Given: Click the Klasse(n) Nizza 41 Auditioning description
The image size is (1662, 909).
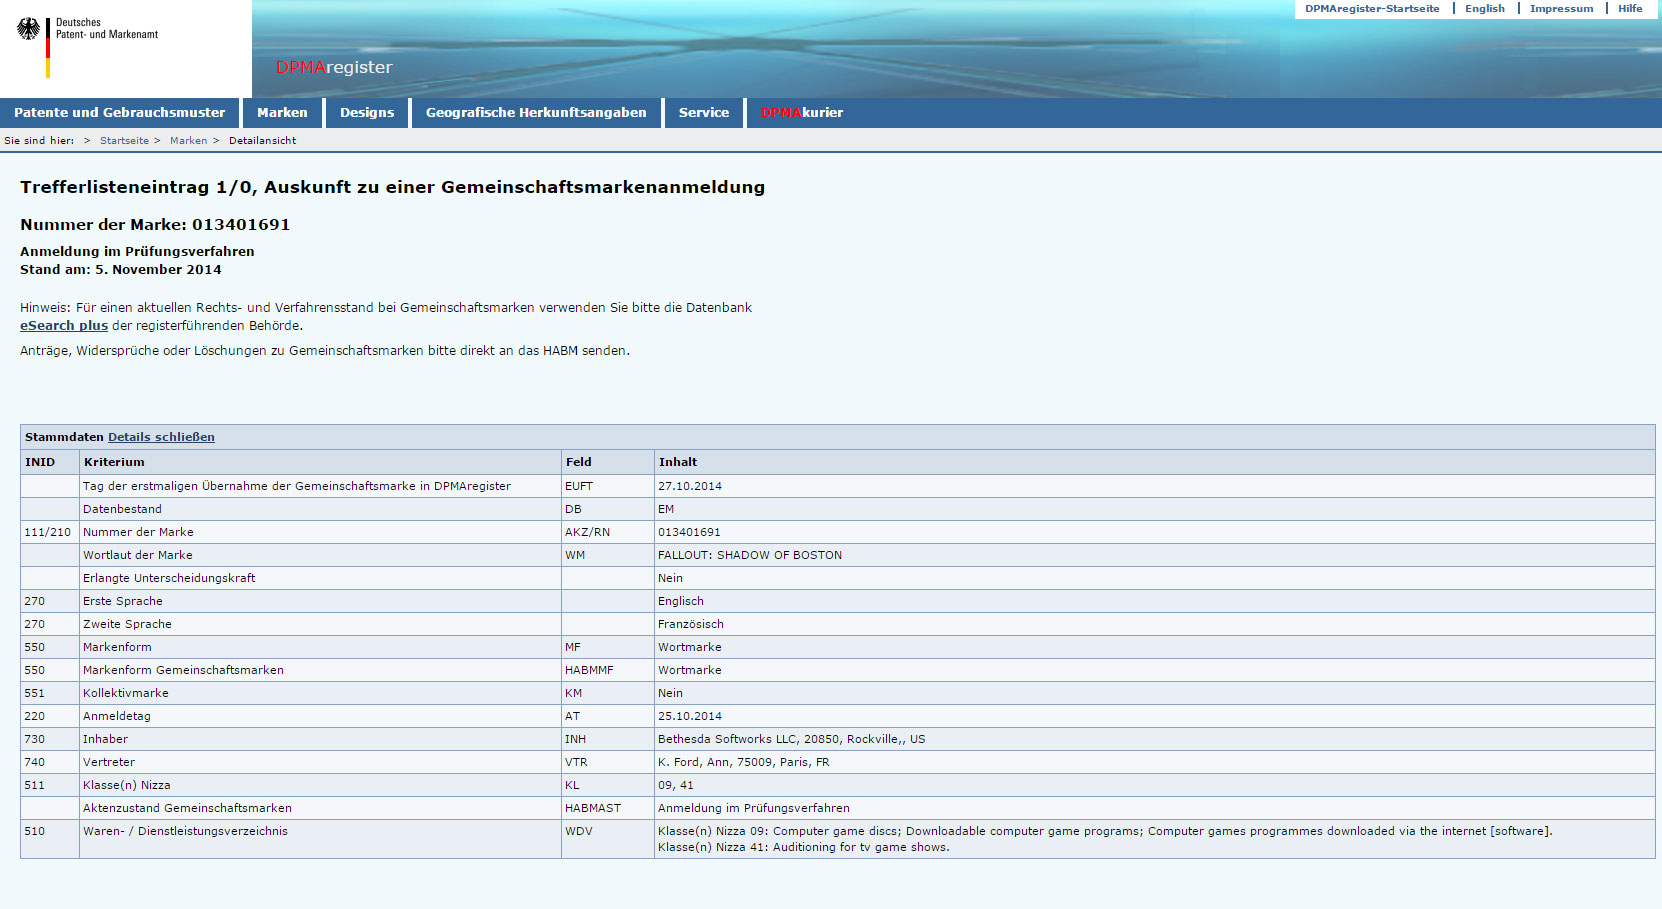Looking at the screenshot, I should 803,847.
